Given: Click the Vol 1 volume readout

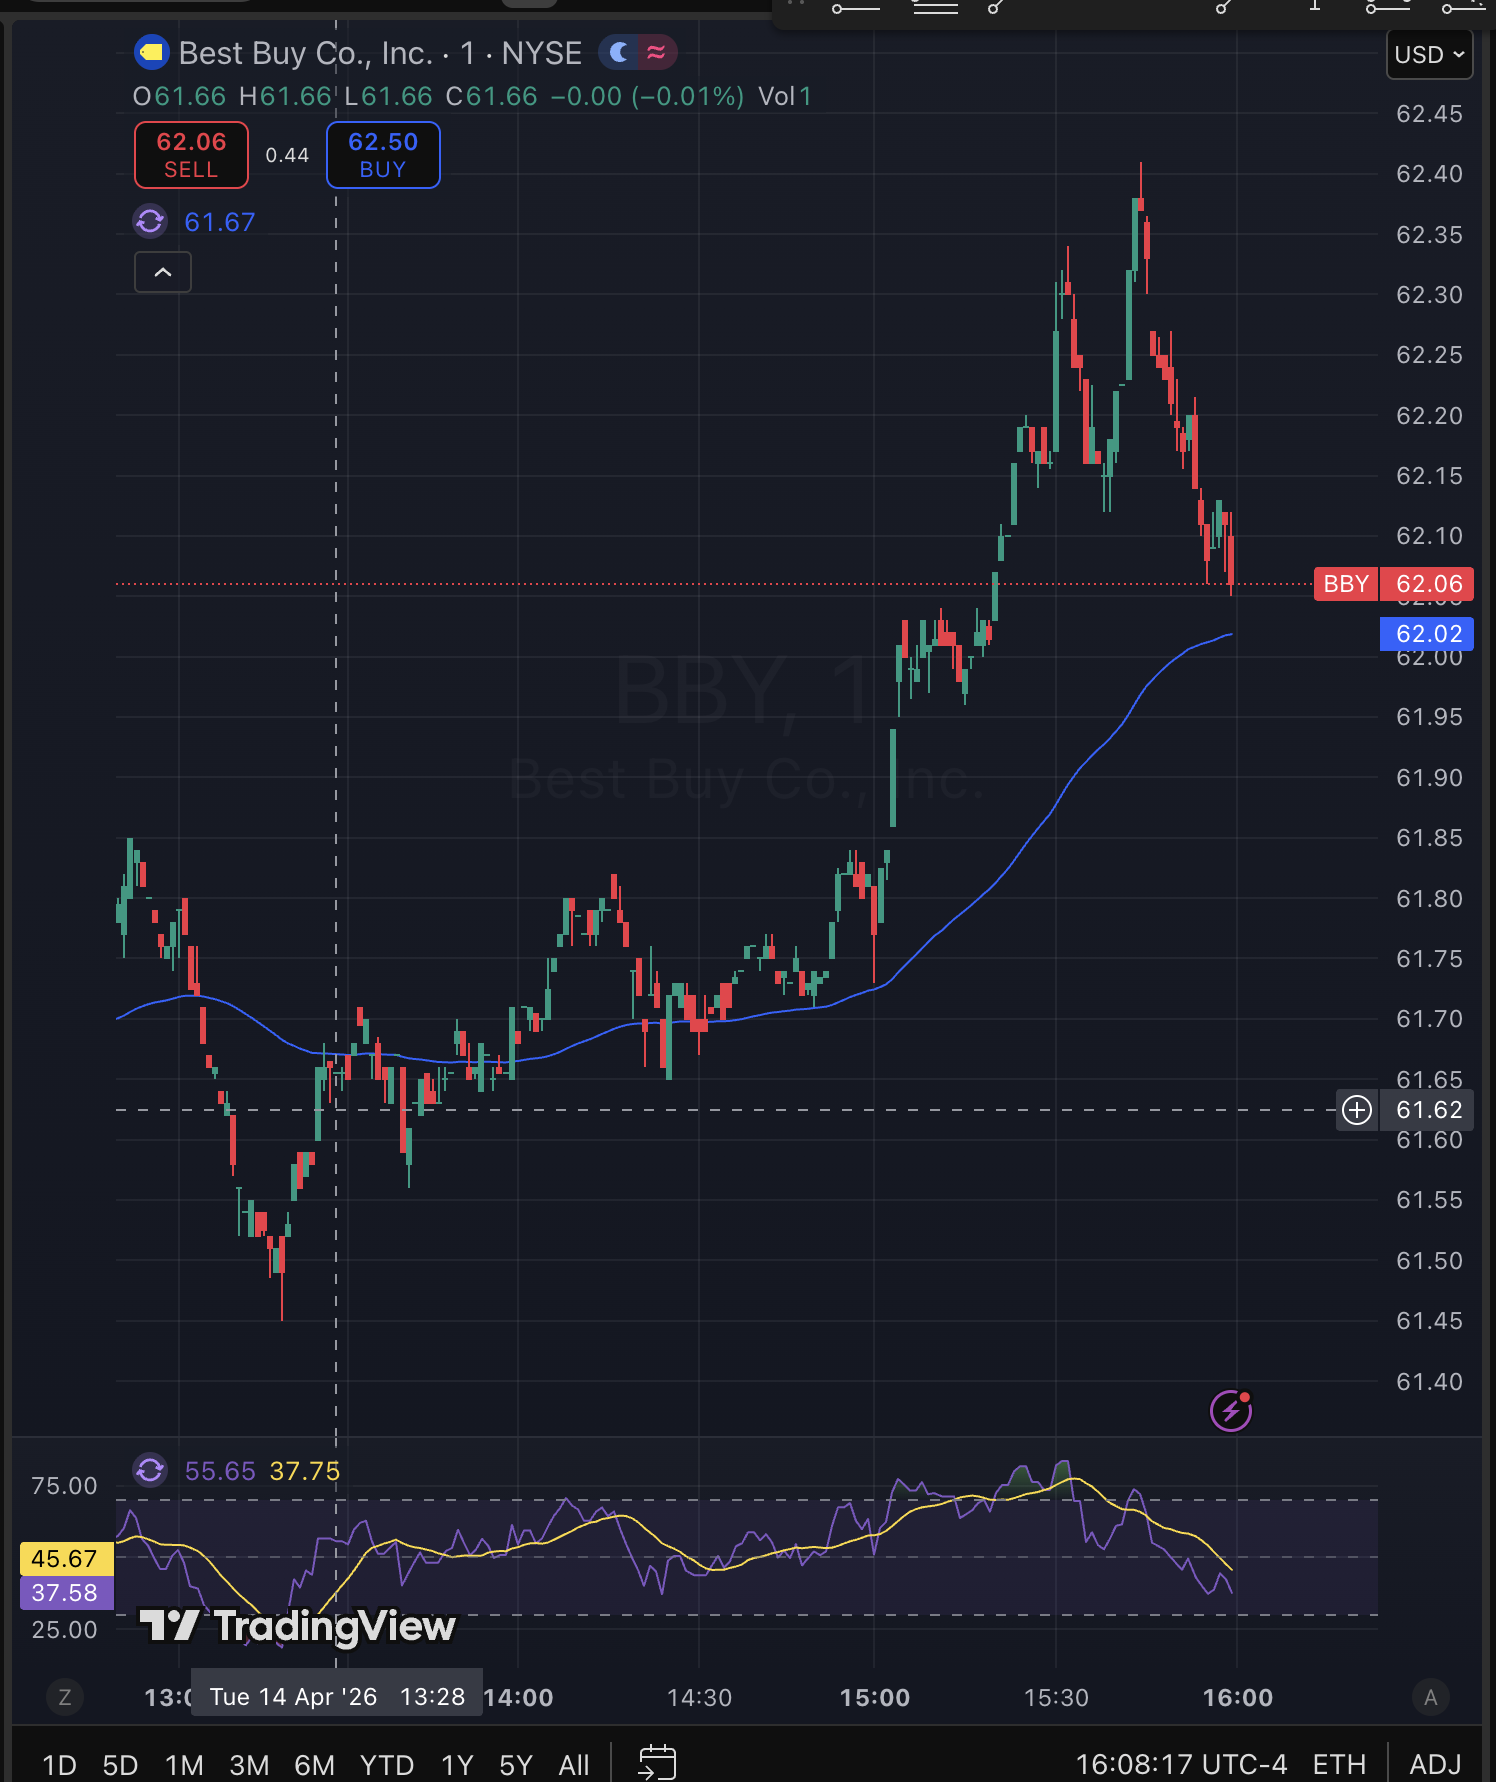Looking at the screenshot, I should pyautogui.click(x=785, y=96).
